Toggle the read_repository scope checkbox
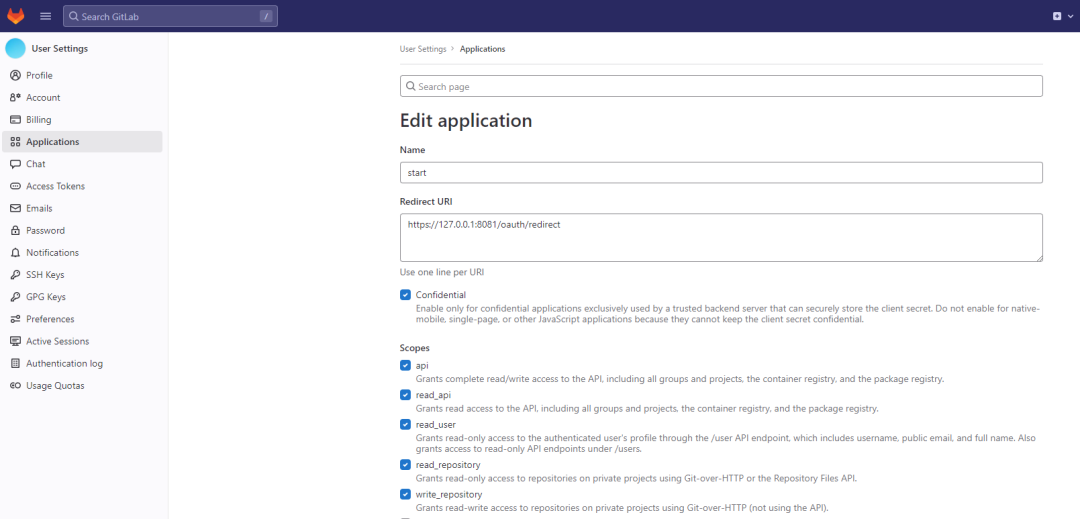The image size is (1080, 519). click(405, 465)
